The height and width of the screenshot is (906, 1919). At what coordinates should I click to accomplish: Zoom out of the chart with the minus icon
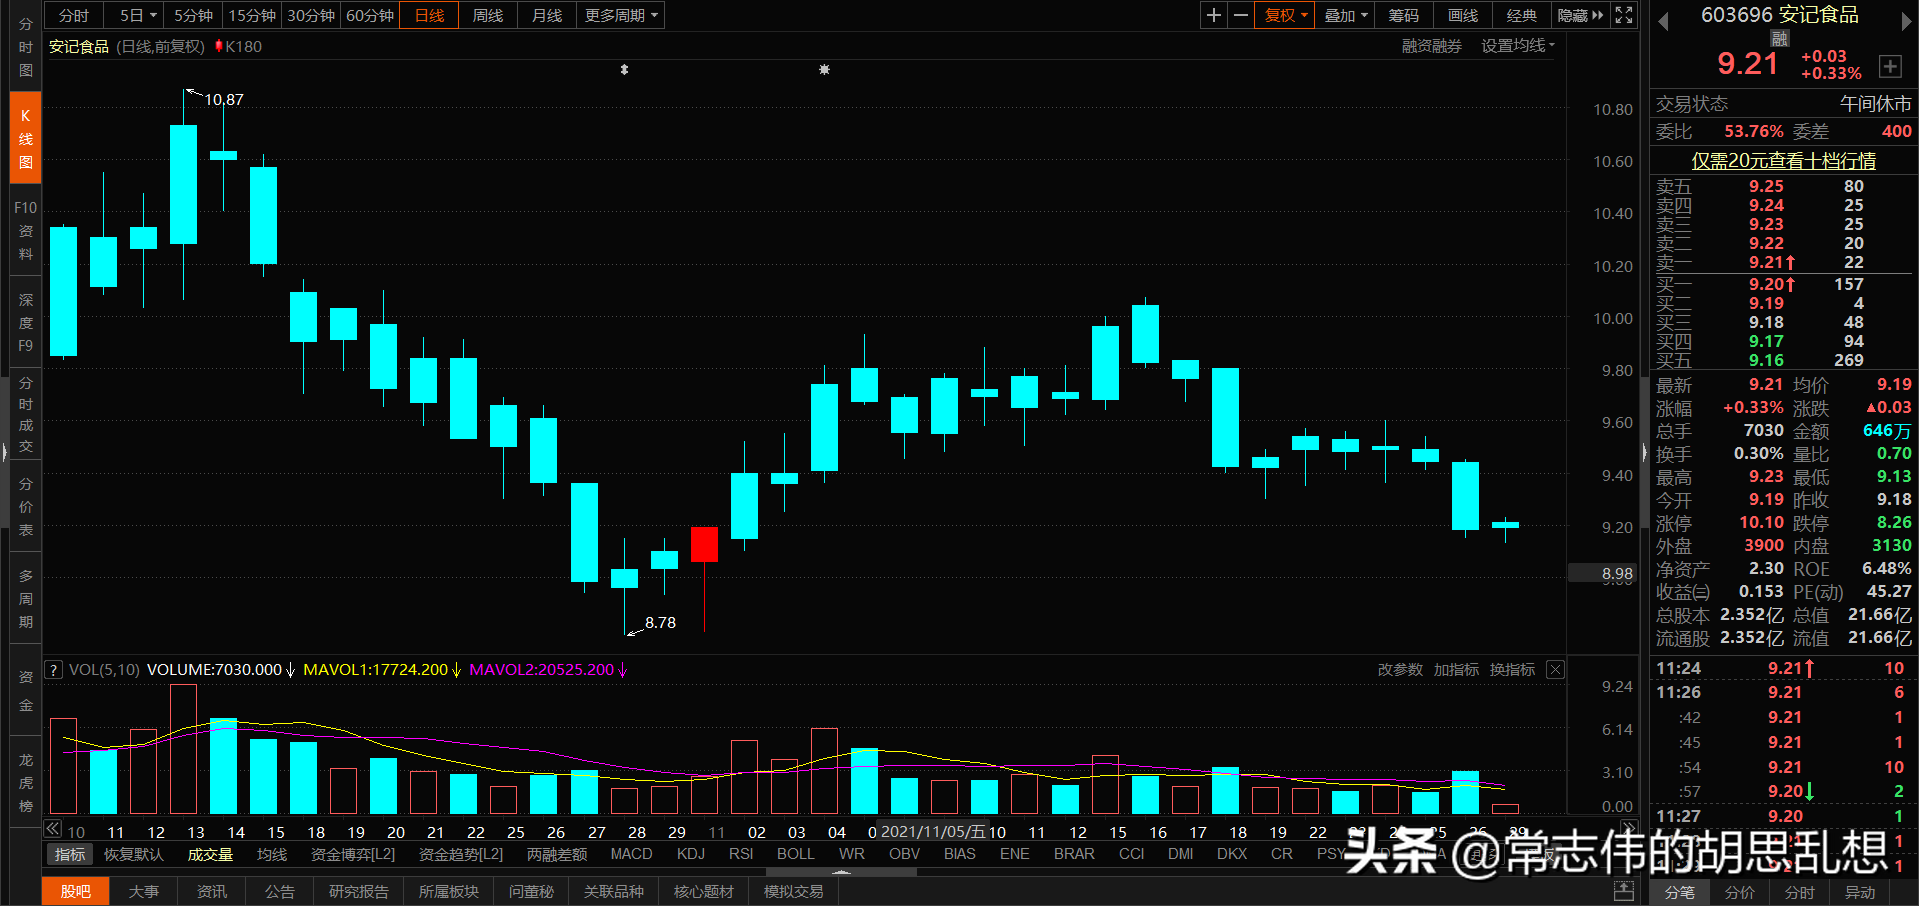tap(1240, 15)
